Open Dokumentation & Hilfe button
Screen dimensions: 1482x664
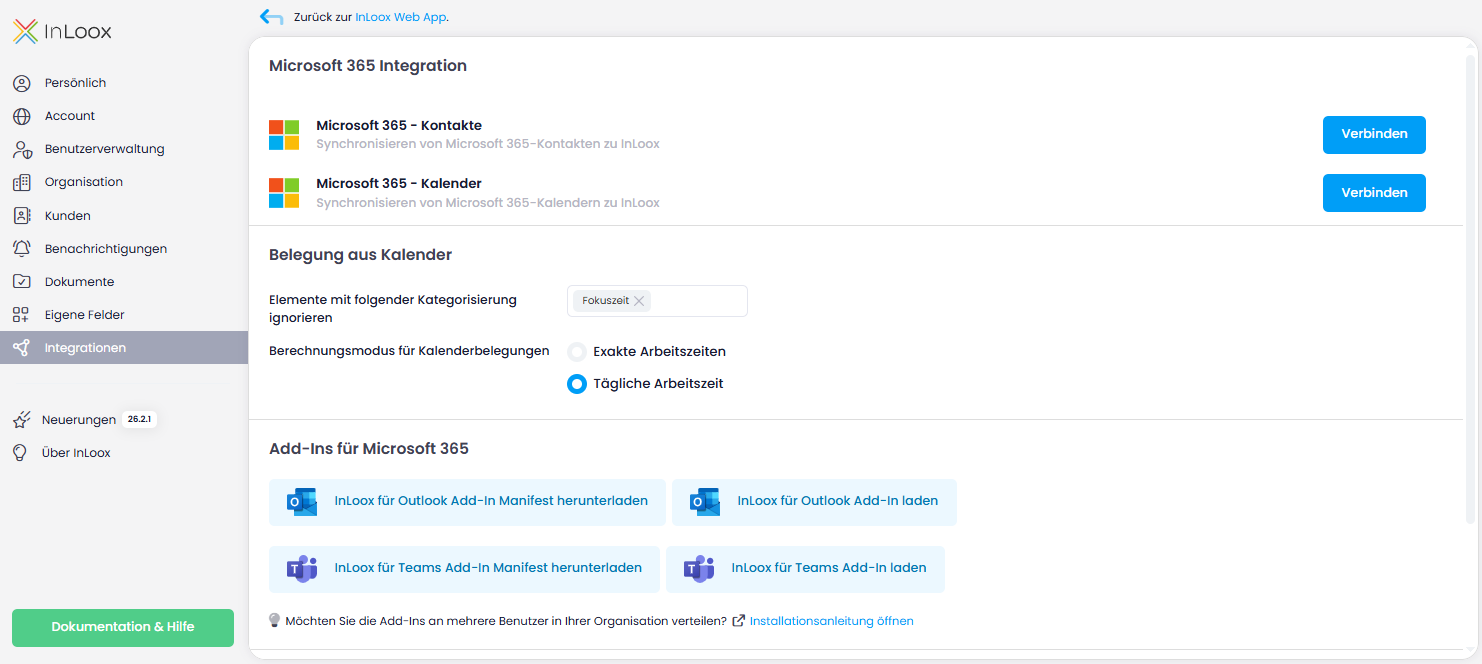coord(123,628)
